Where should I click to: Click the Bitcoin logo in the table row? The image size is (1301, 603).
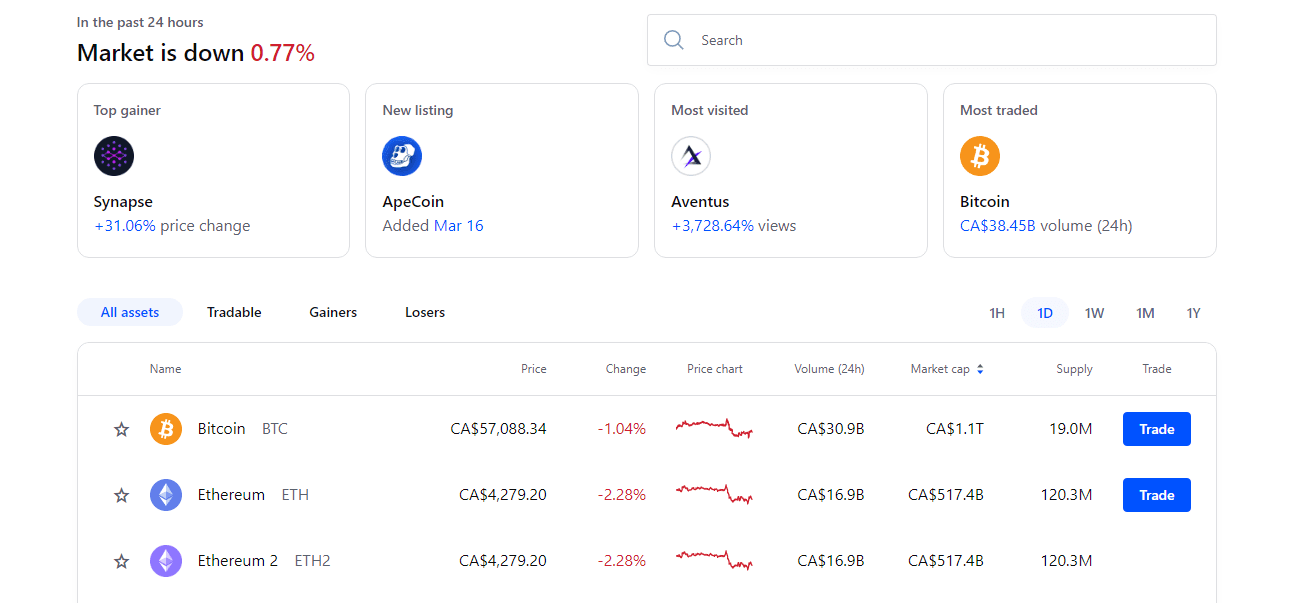click(166, 429)
